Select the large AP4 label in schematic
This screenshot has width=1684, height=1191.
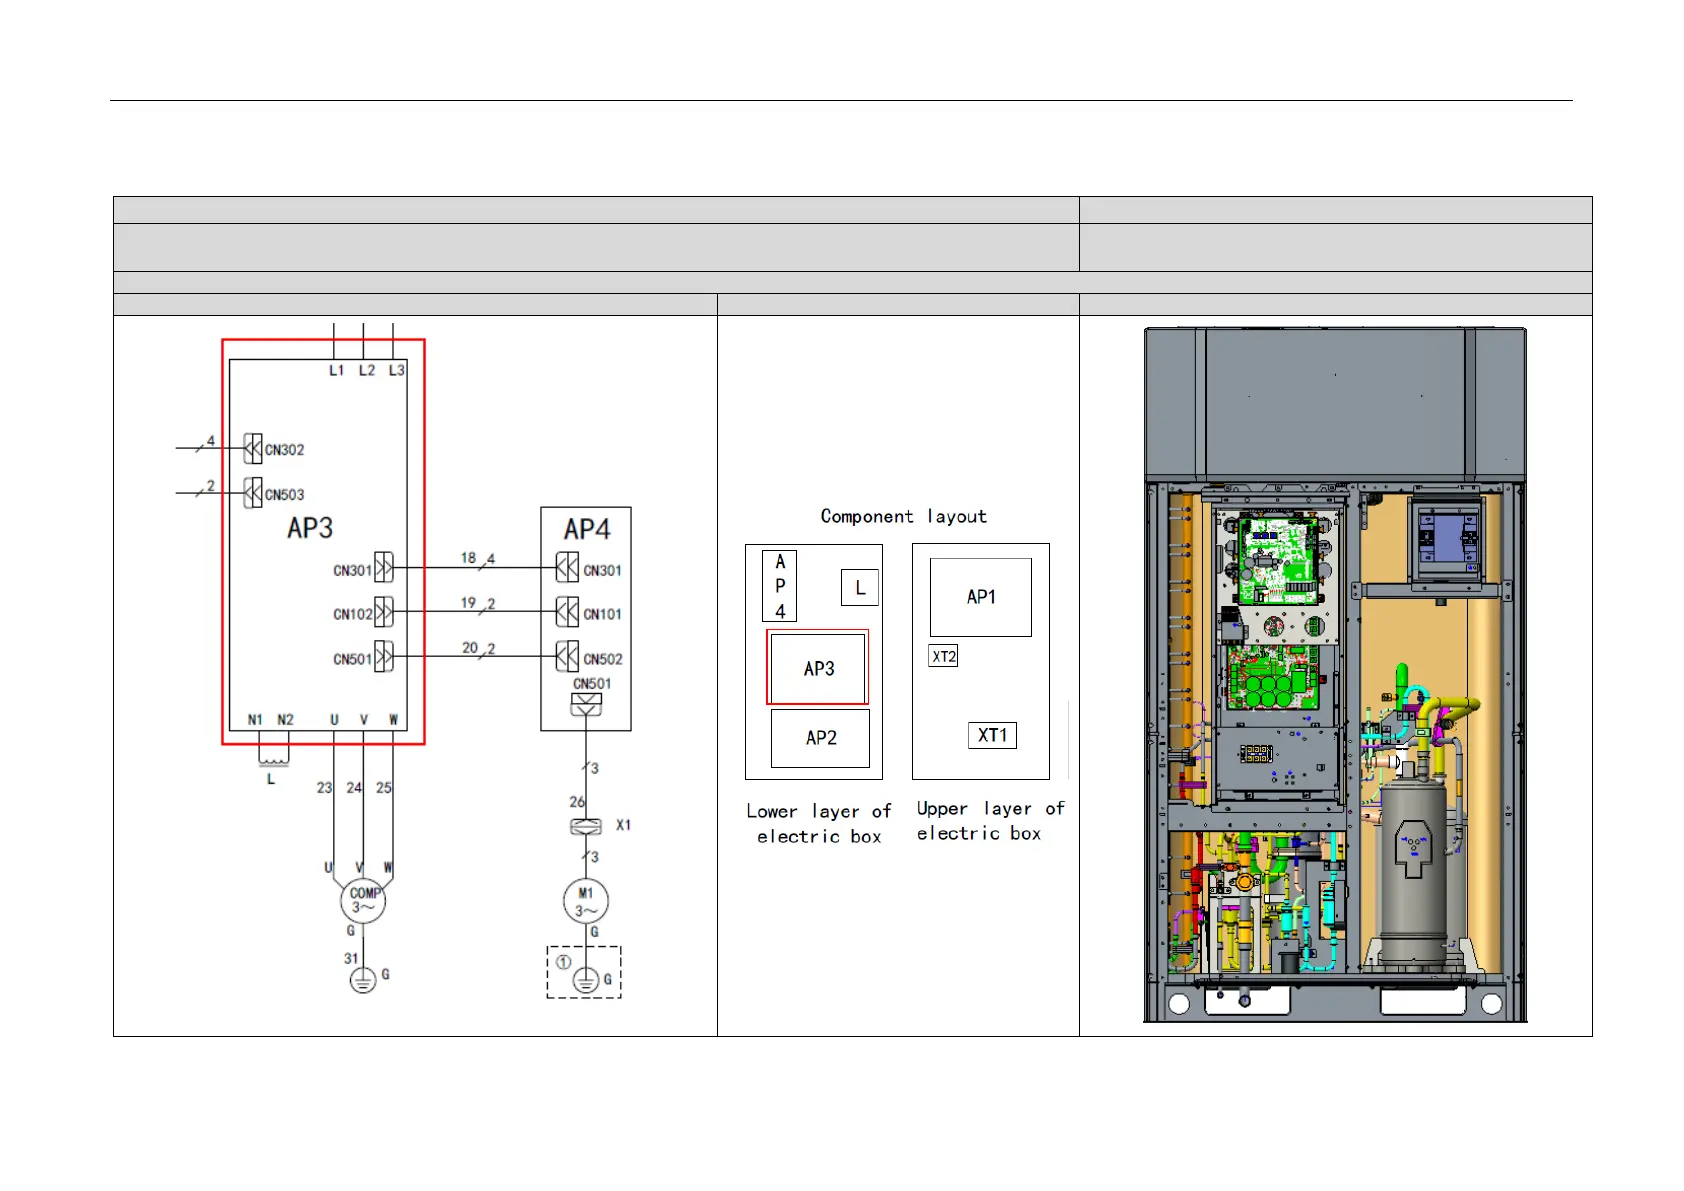587,529
